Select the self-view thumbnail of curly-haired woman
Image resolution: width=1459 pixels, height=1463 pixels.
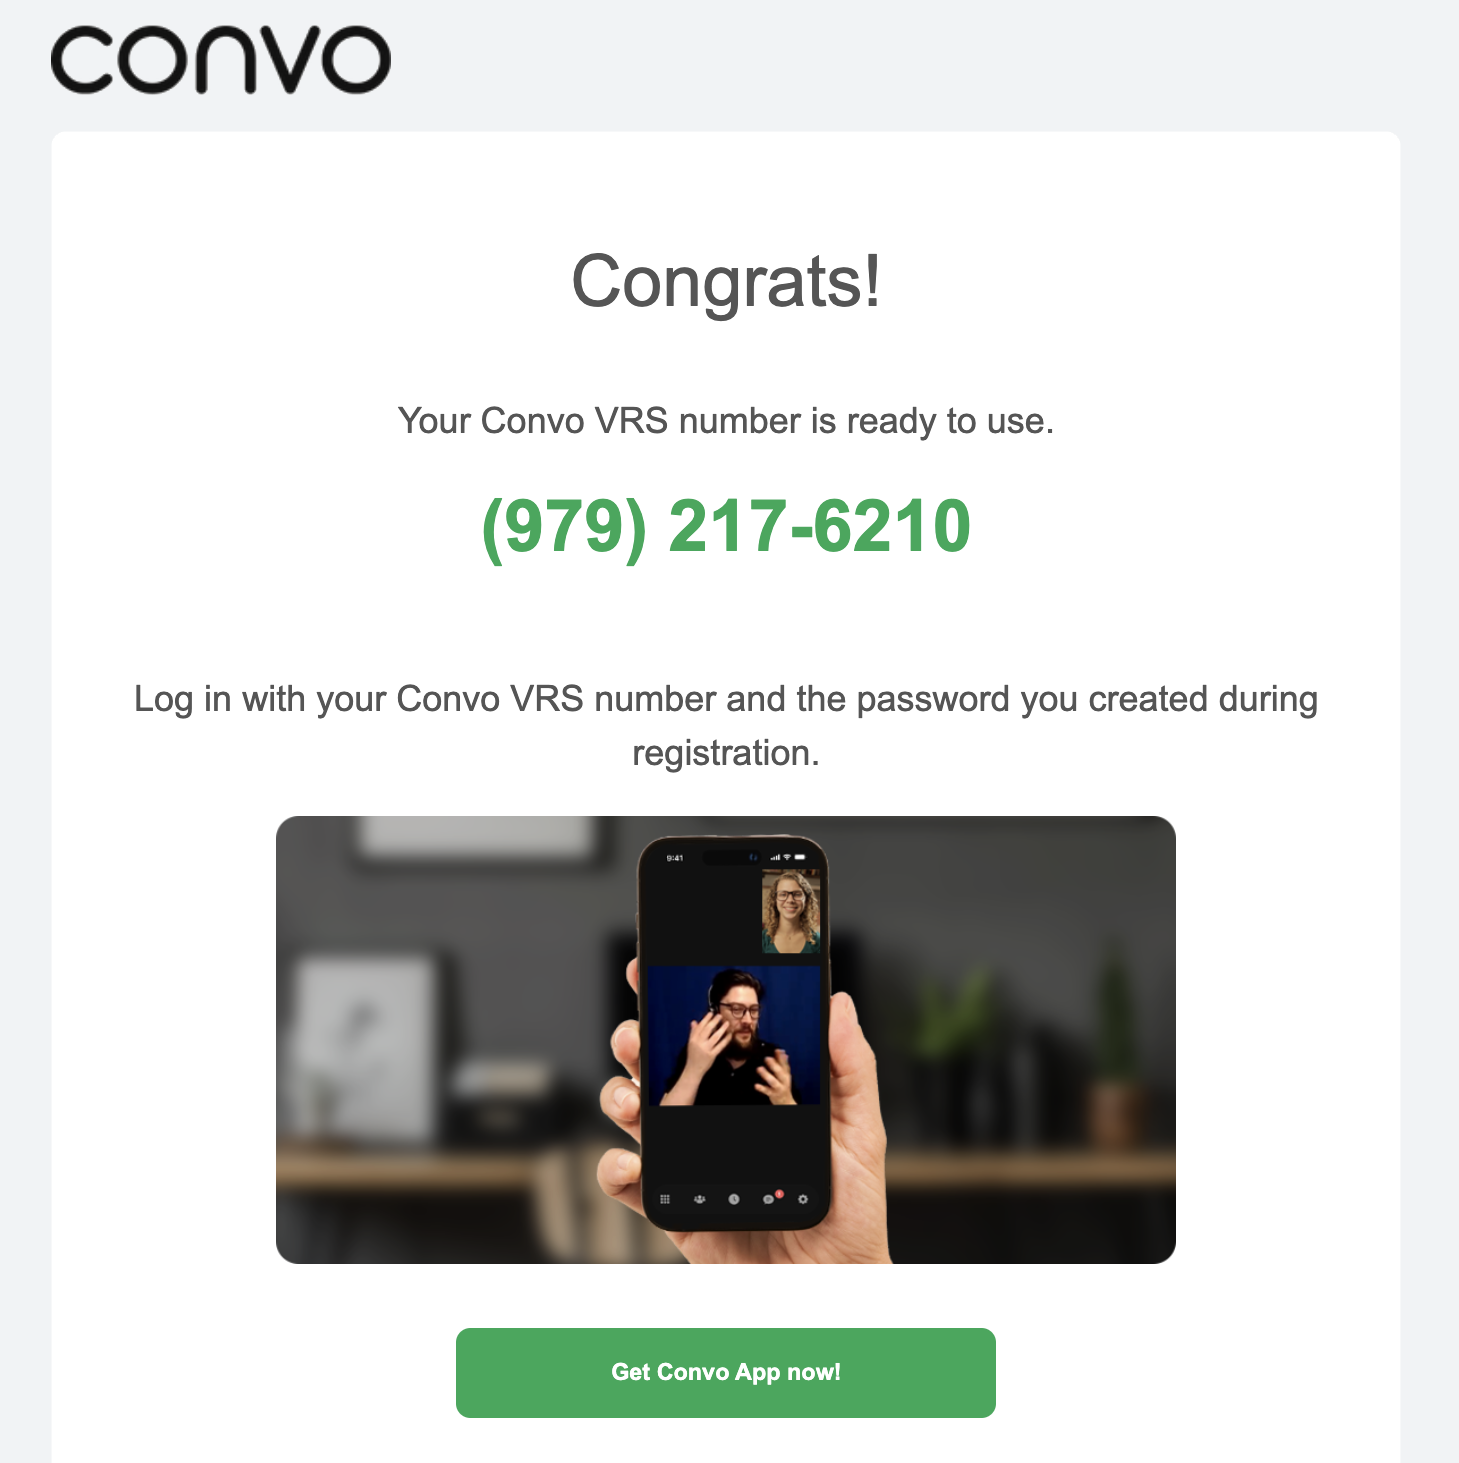click(x=791, y=911)
